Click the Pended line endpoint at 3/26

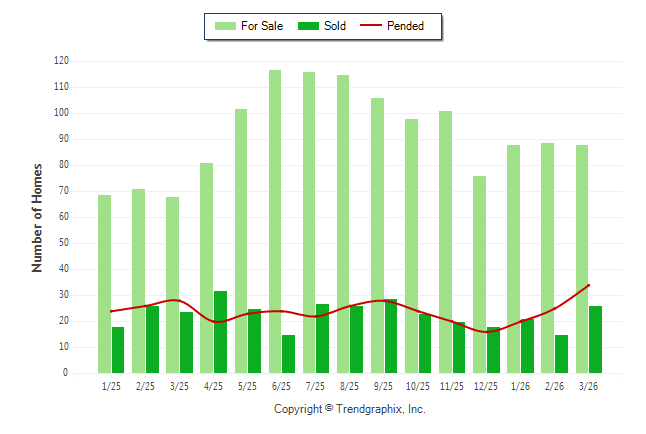pyautogui.click(x=589, y=285)
